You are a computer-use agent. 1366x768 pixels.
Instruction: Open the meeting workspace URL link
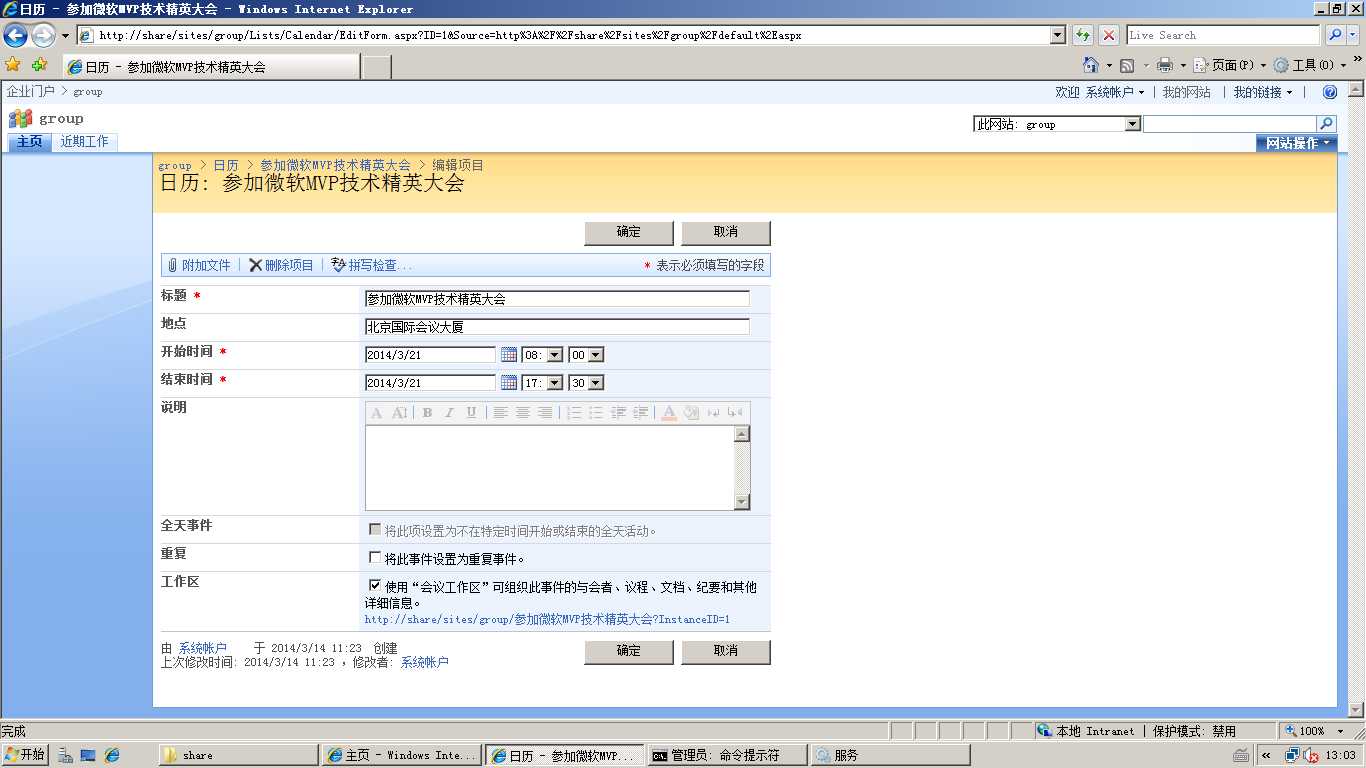pos(547,619)
